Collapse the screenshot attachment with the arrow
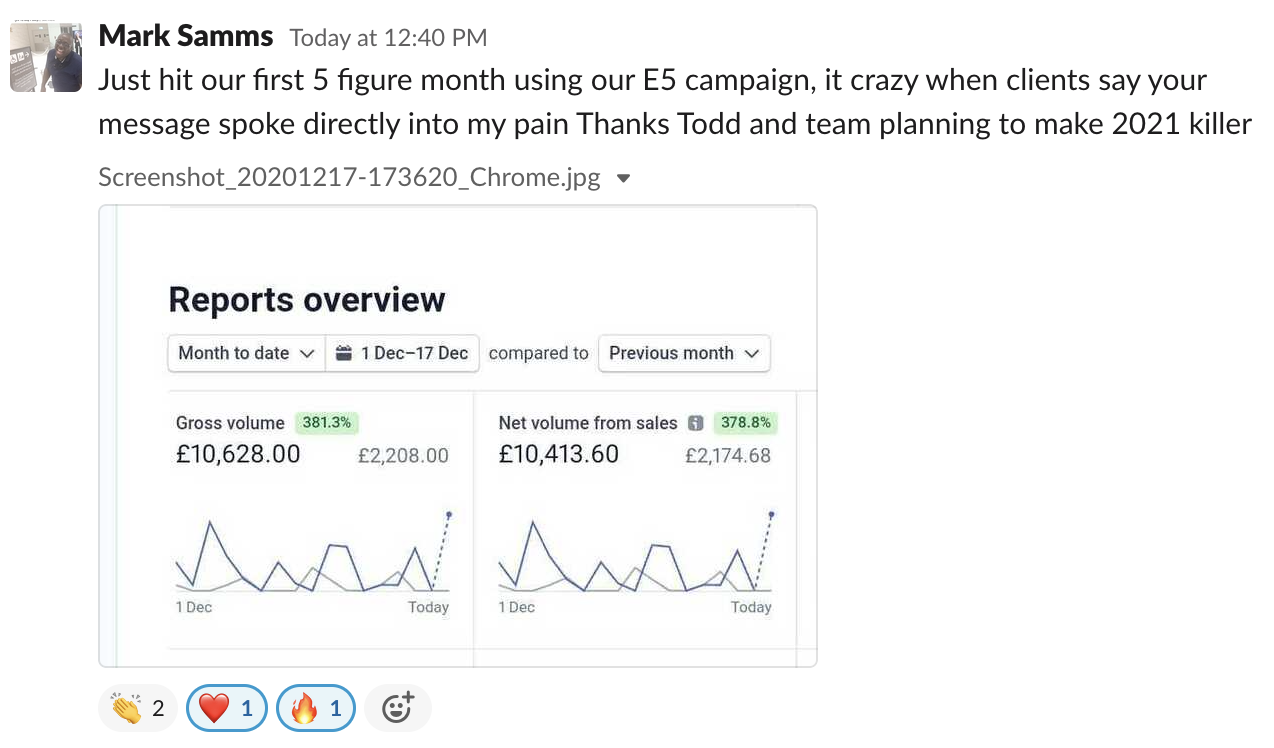The height and width of the screenshot is (748, 1274). [623, 179]
